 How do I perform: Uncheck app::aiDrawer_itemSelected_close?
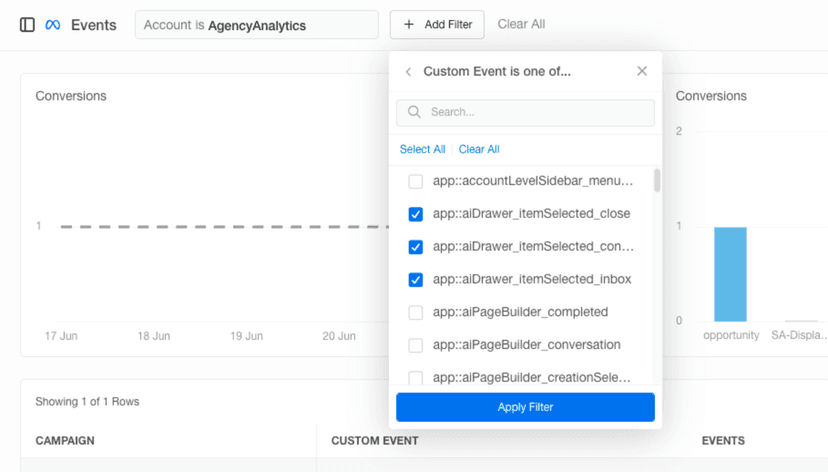(x=416, y=214)
